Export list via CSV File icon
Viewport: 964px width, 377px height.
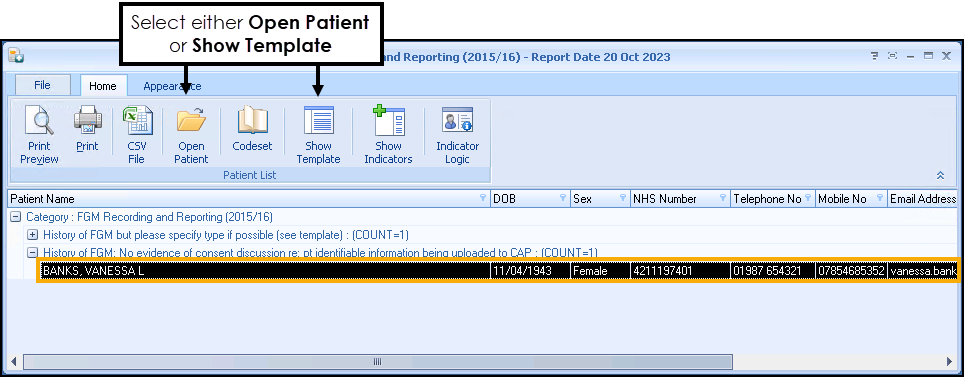click(136, 121)
